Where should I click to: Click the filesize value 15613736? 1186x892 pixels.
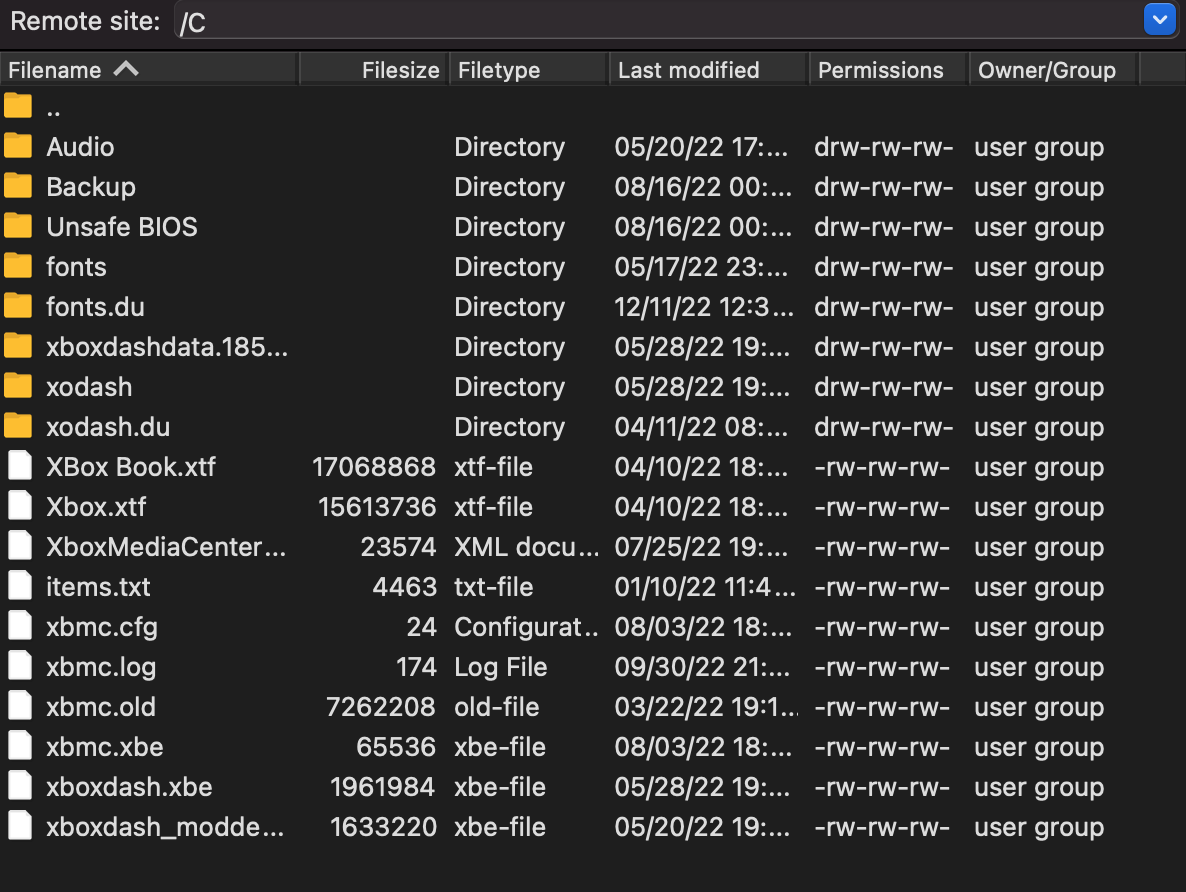tap(377, 507)
